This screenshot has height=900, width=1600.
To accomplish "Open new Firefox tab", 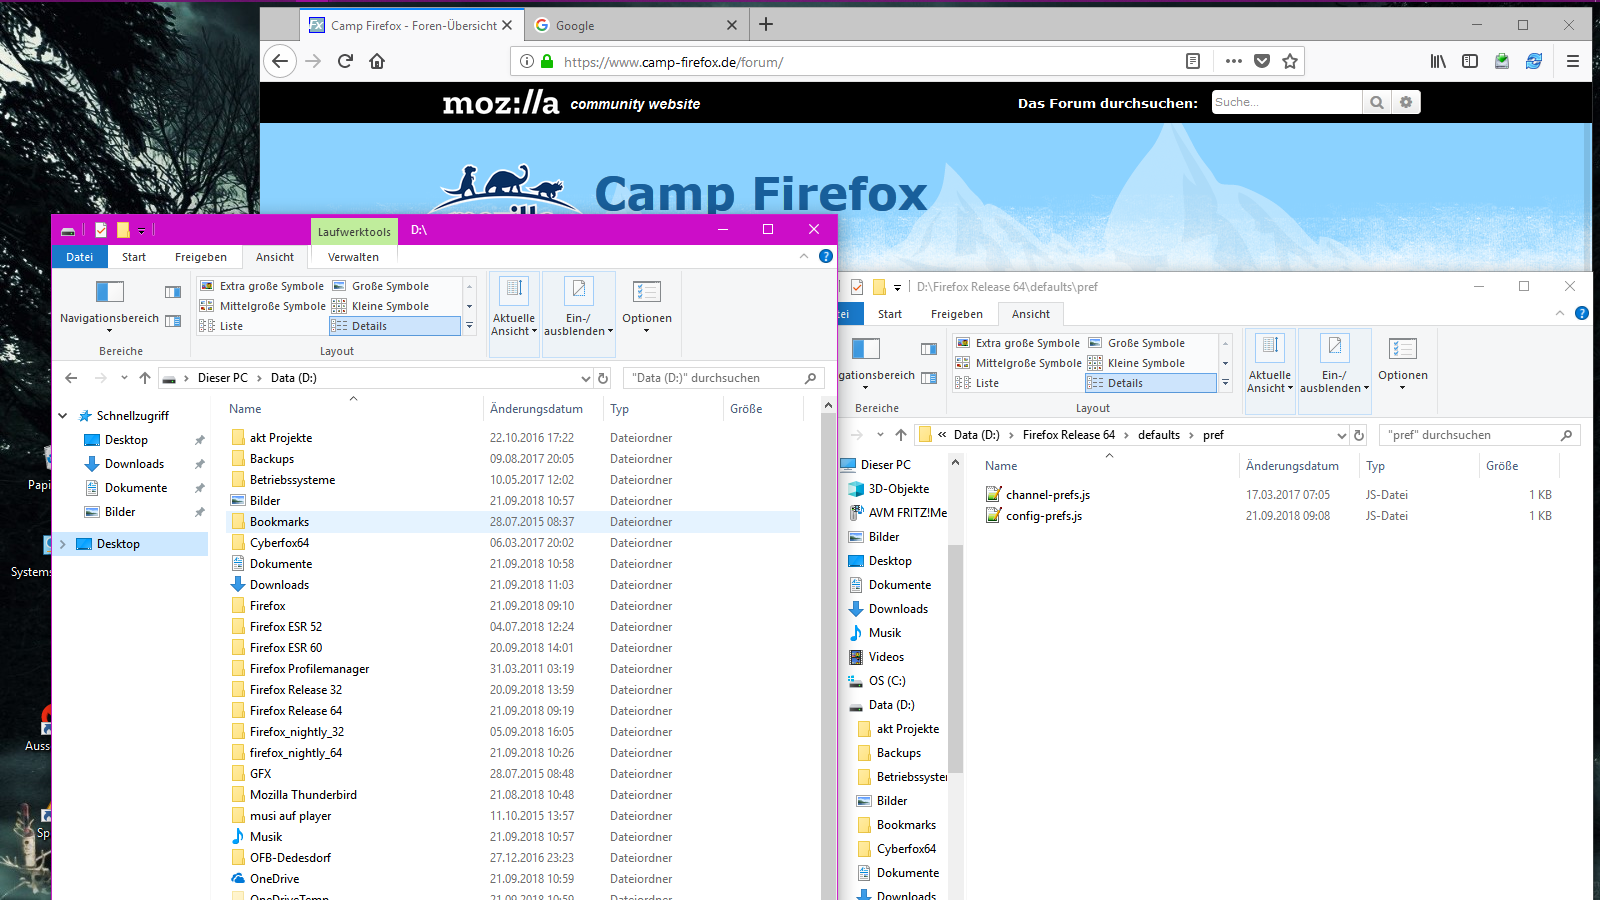I will click(766, 24).
